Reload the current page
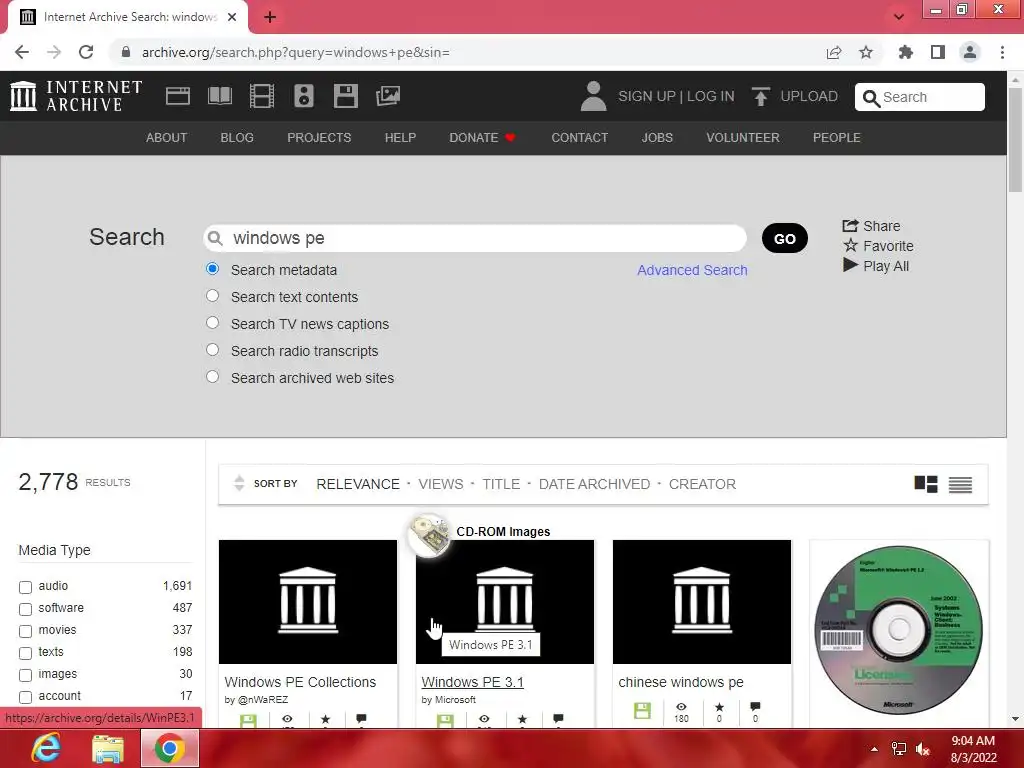Viewport: 1024px width, 768px height. pyautogui.click(x=86, y=52)
